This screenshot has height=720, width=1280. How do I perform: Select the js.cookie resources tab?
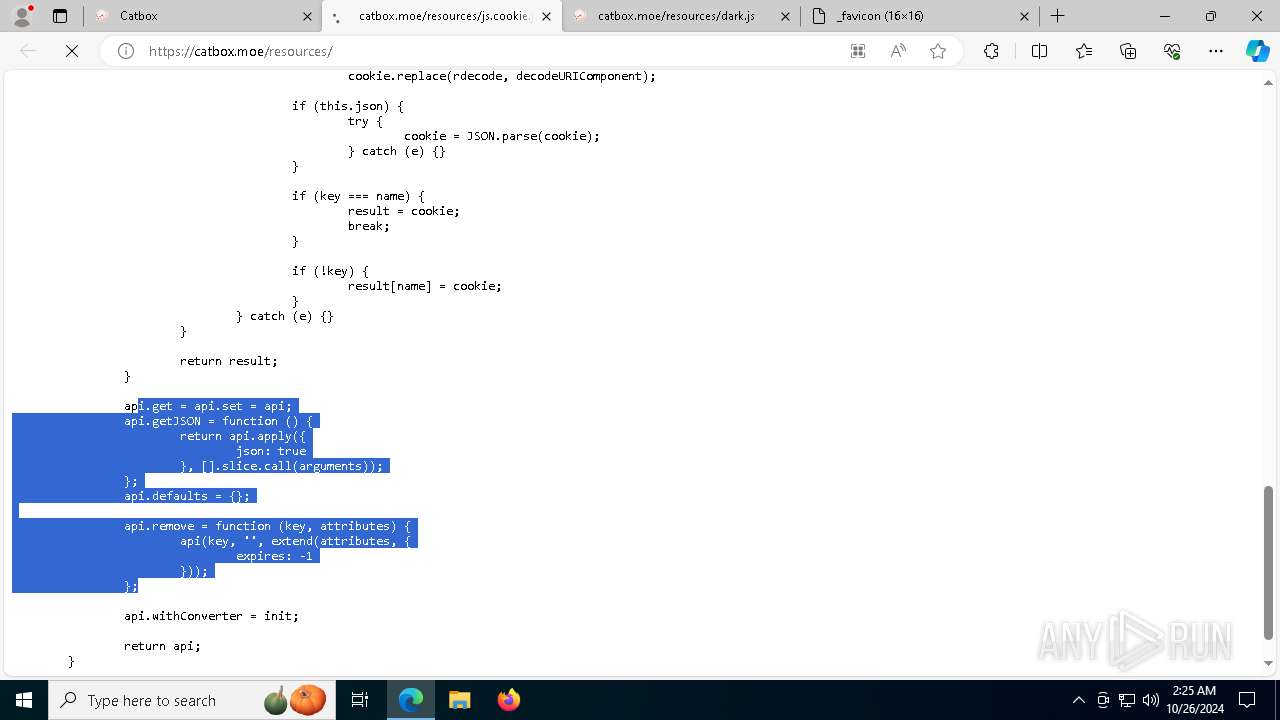(441, 16)
